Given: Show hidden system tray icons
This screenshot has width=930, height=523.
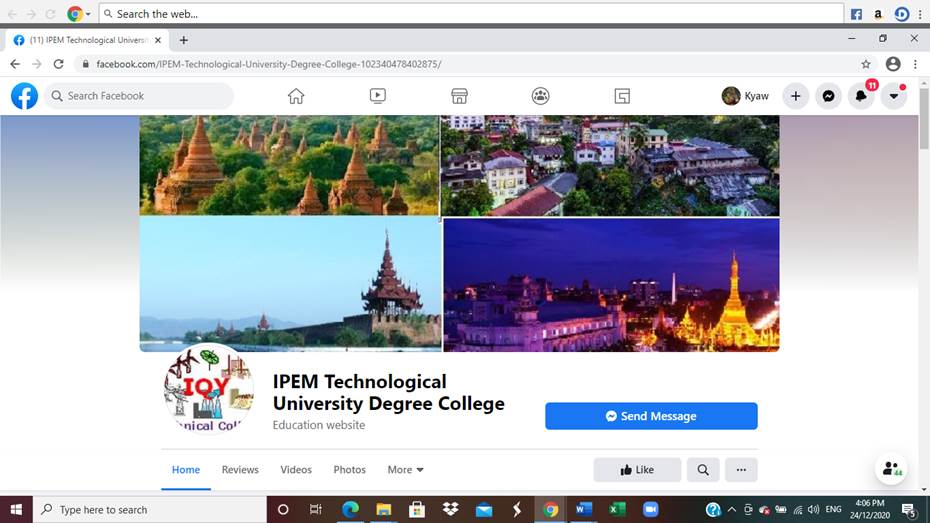Looking at the screenshot, I should 731,510.
